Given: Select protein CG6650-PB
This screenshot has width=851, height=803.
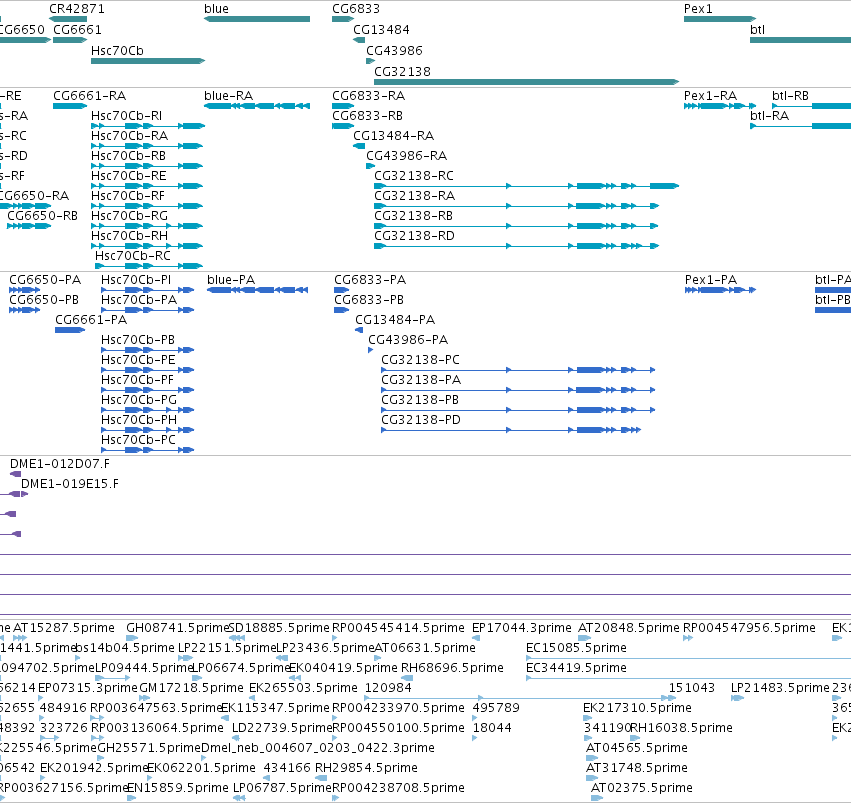Looking at the screenshot, I should (24, 310).
